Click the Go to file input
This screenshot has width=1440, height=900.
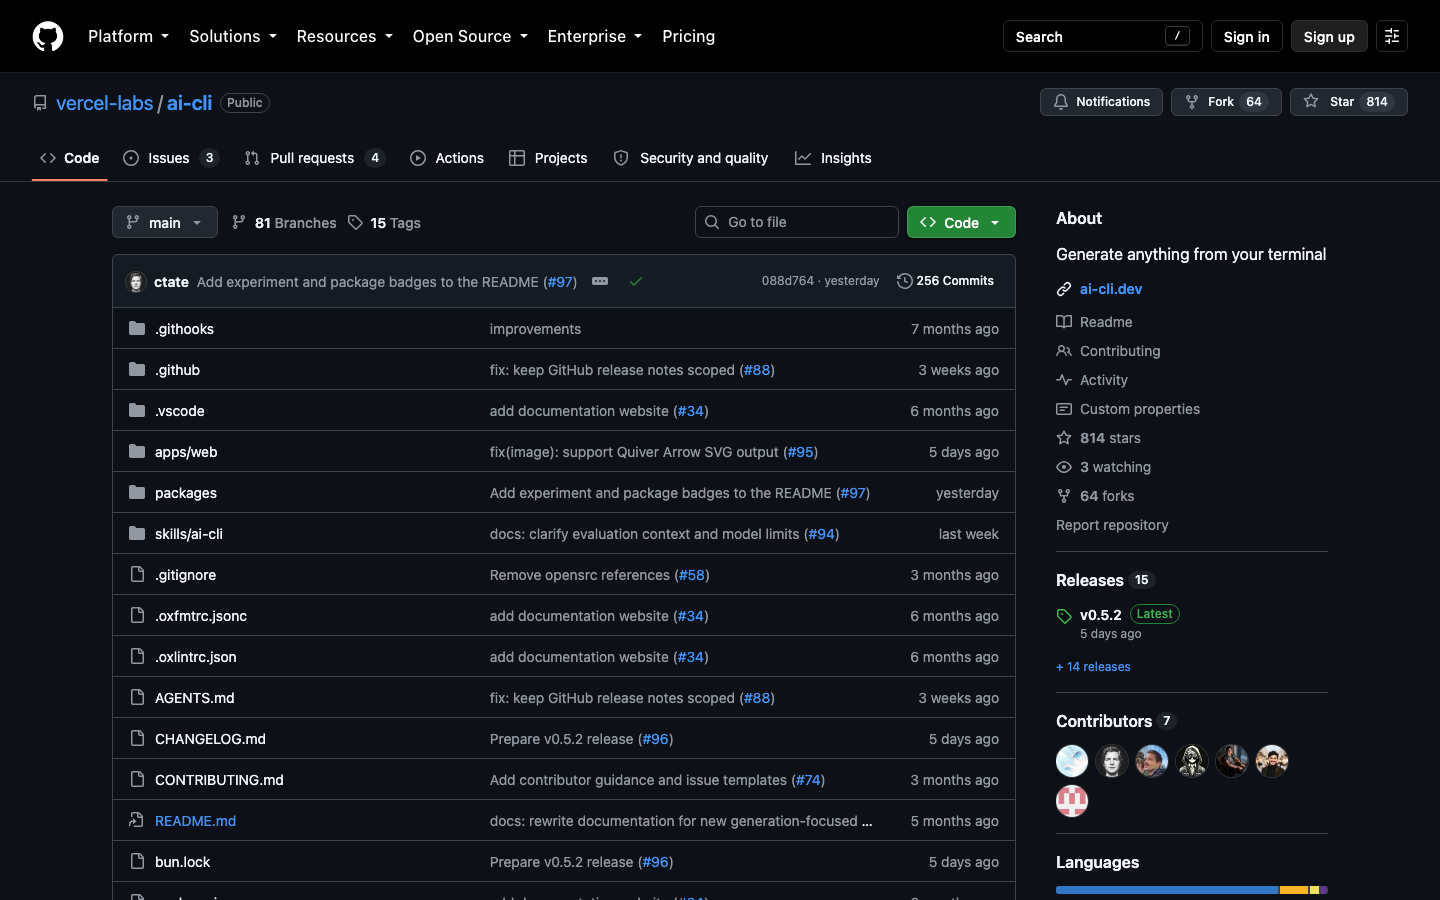(x=797, y=222)
